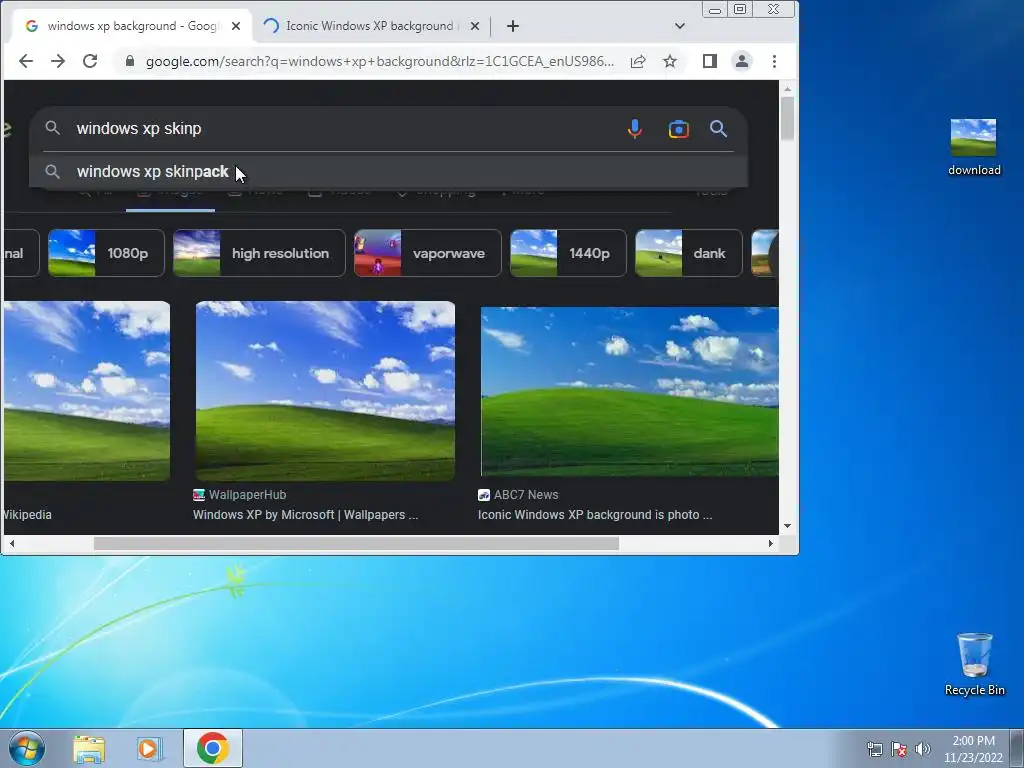Click the Show desktop strip

[1017, 748]
